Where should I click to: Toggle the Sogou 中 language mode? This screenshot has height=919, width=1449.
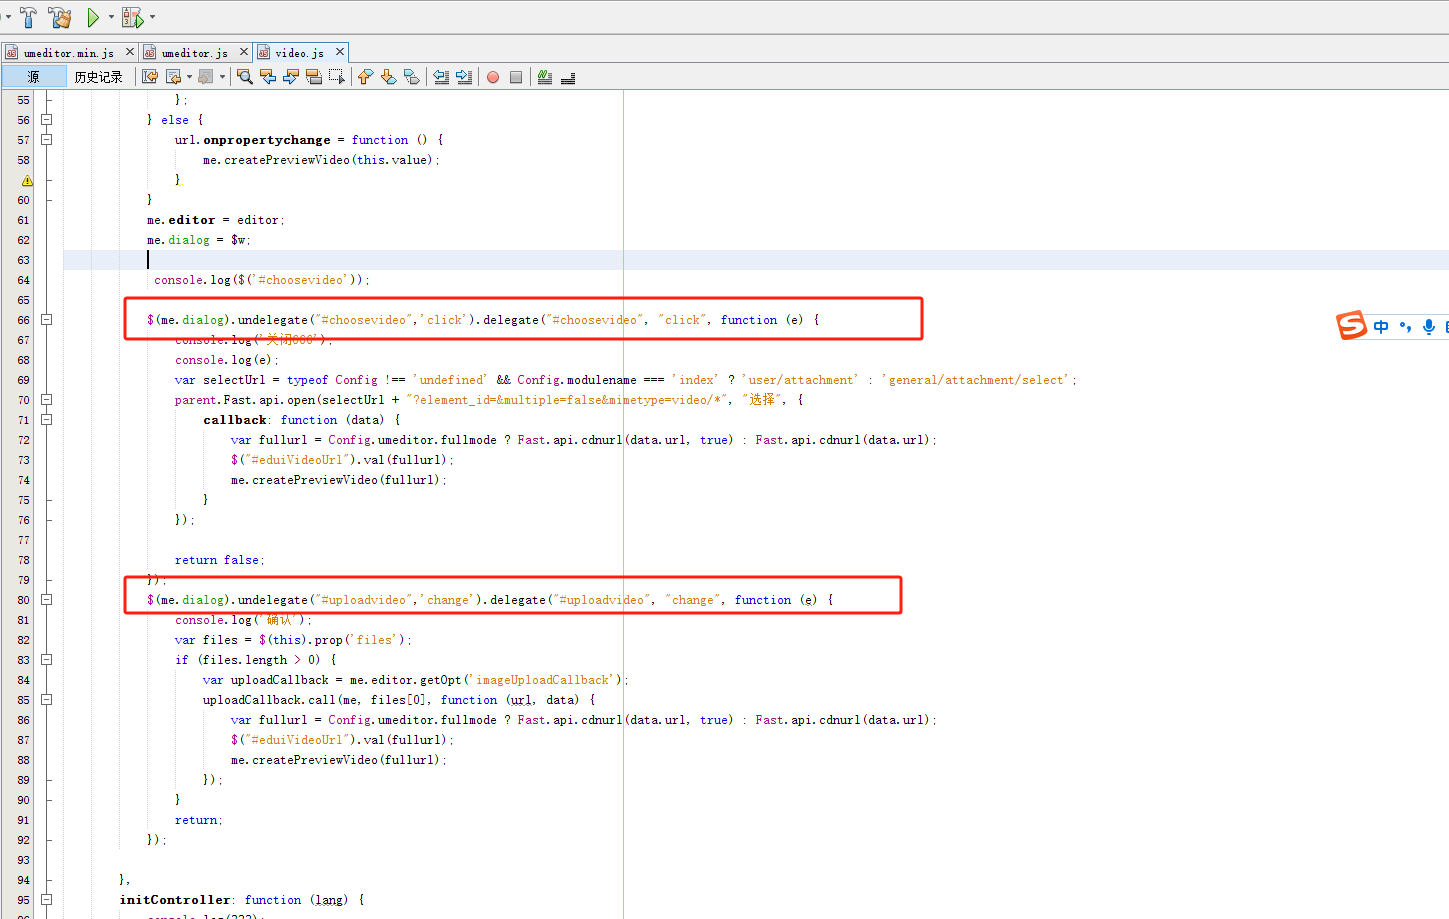point(1381,327)
